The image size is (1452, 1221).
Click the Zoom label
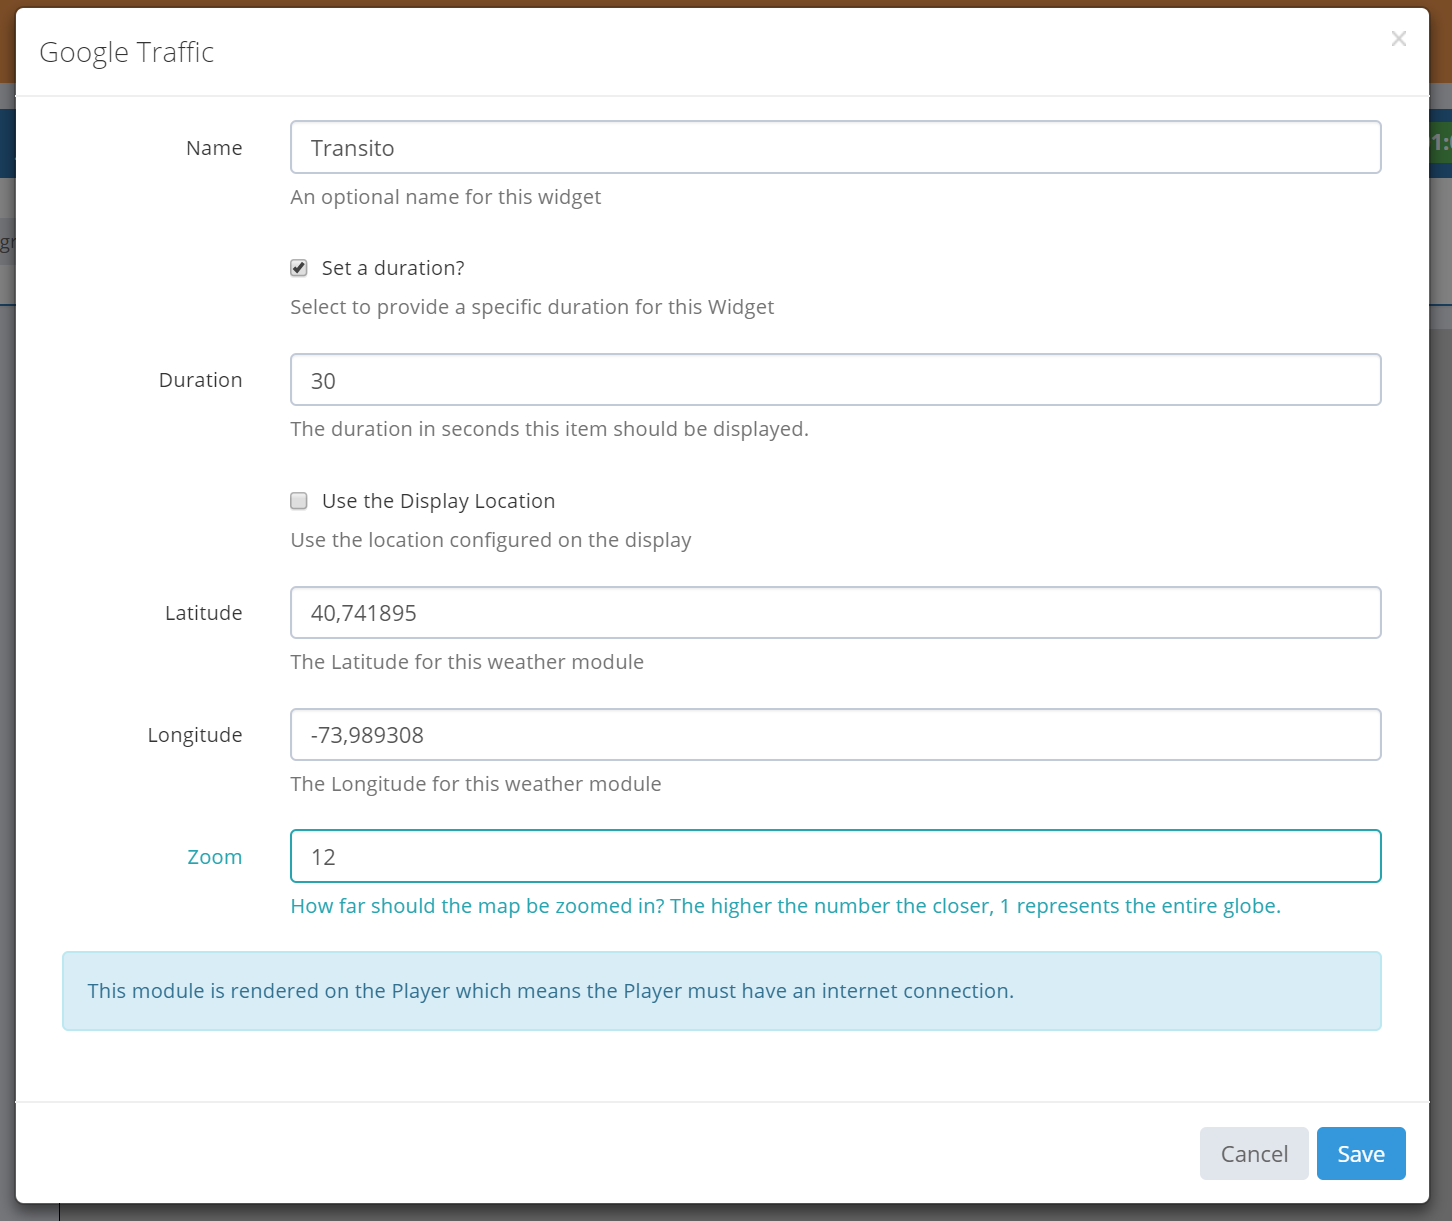tap(215, 857)
